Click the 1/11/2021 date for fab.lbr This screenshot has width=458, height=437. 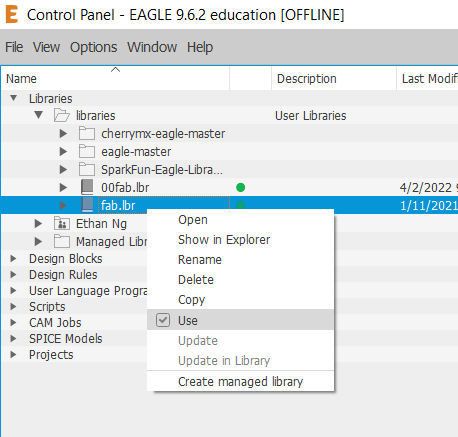(429, 206)
